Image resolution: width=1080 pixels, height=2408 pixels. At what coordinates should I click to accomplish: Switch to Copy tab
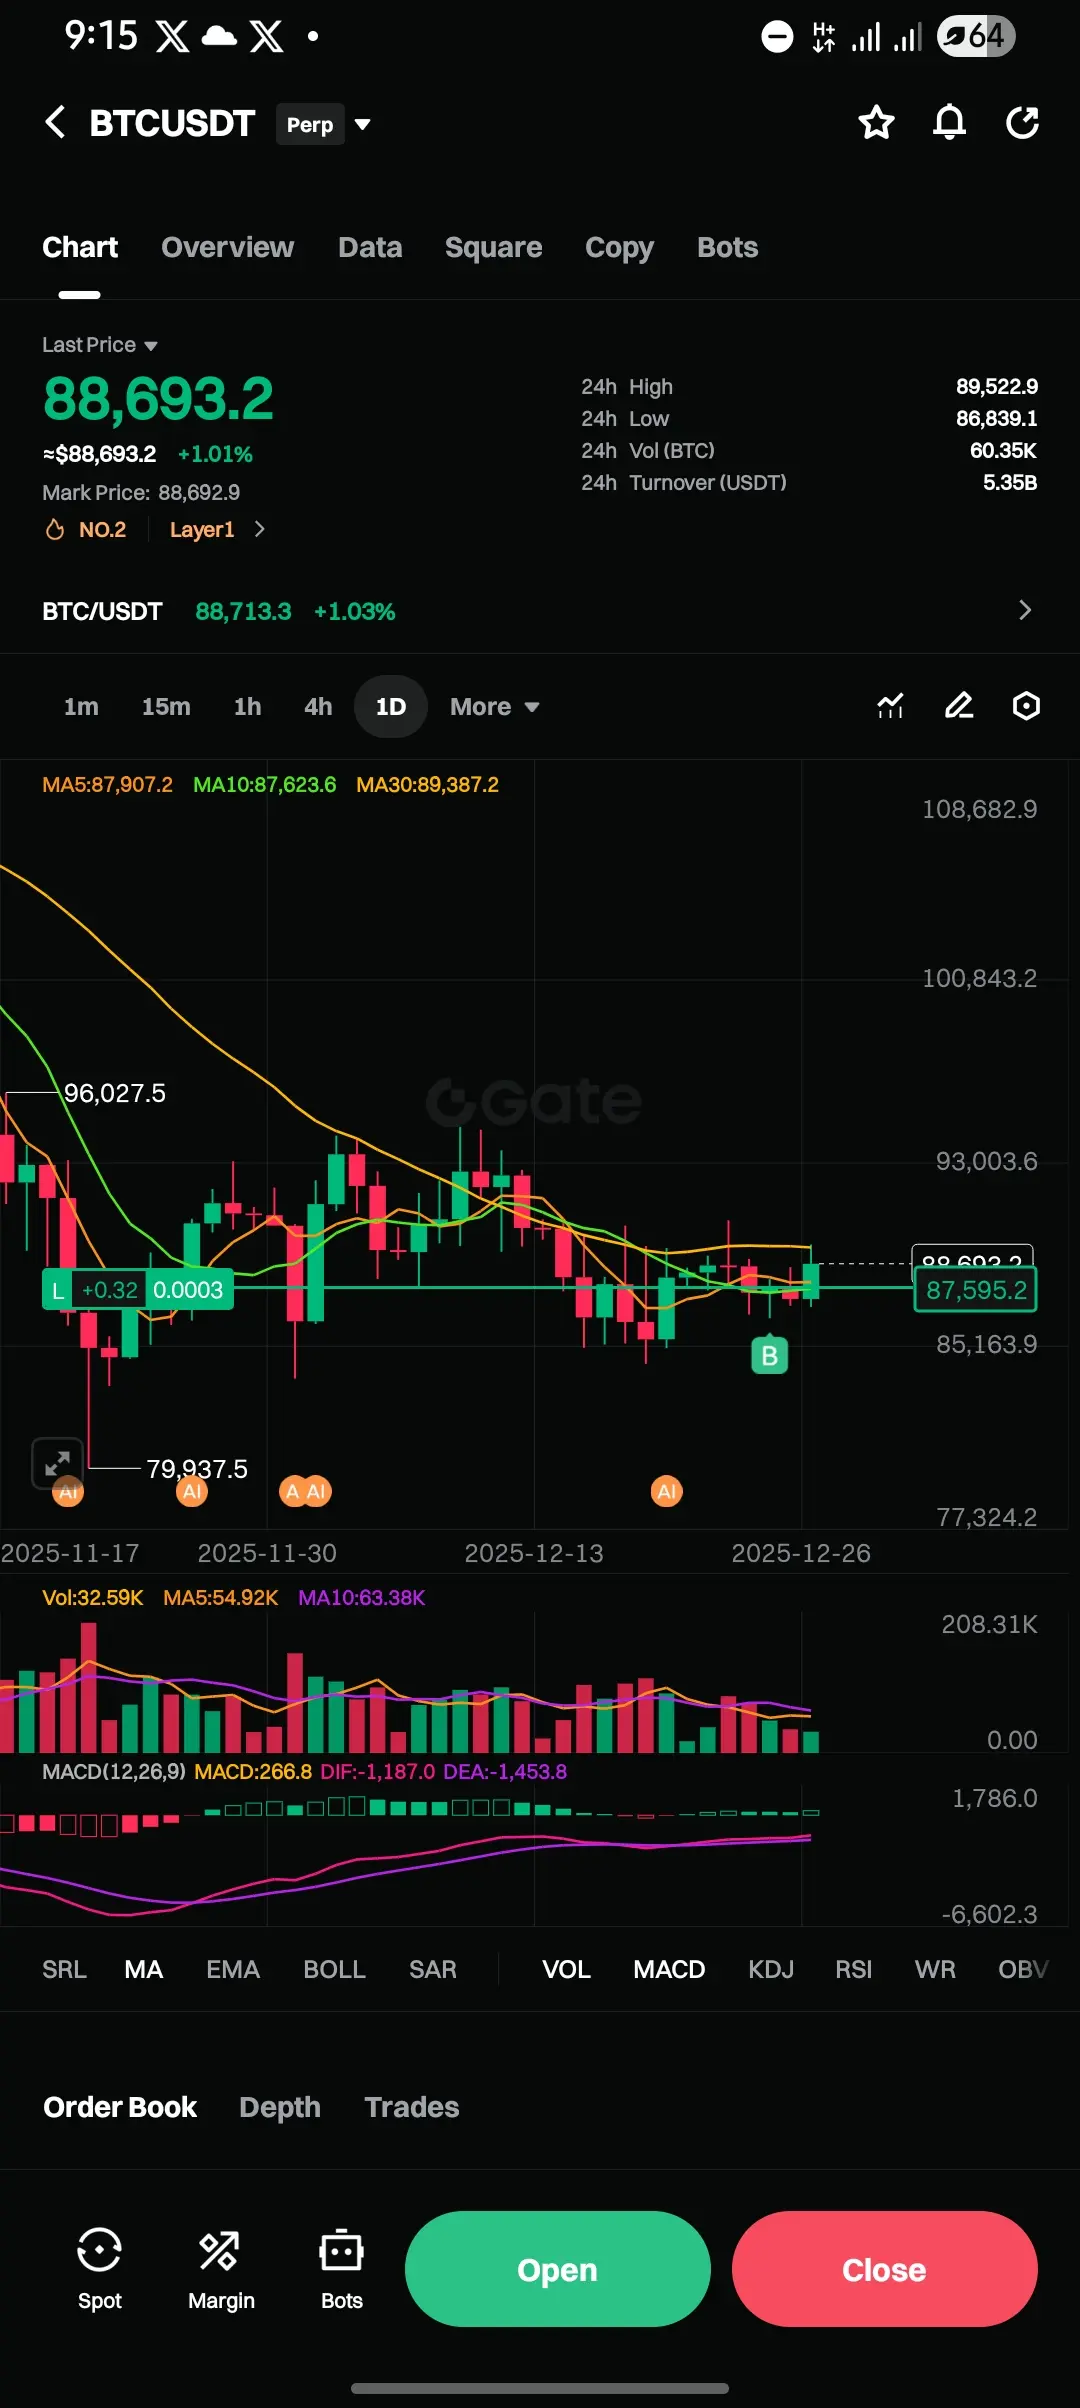coord(619,248)
